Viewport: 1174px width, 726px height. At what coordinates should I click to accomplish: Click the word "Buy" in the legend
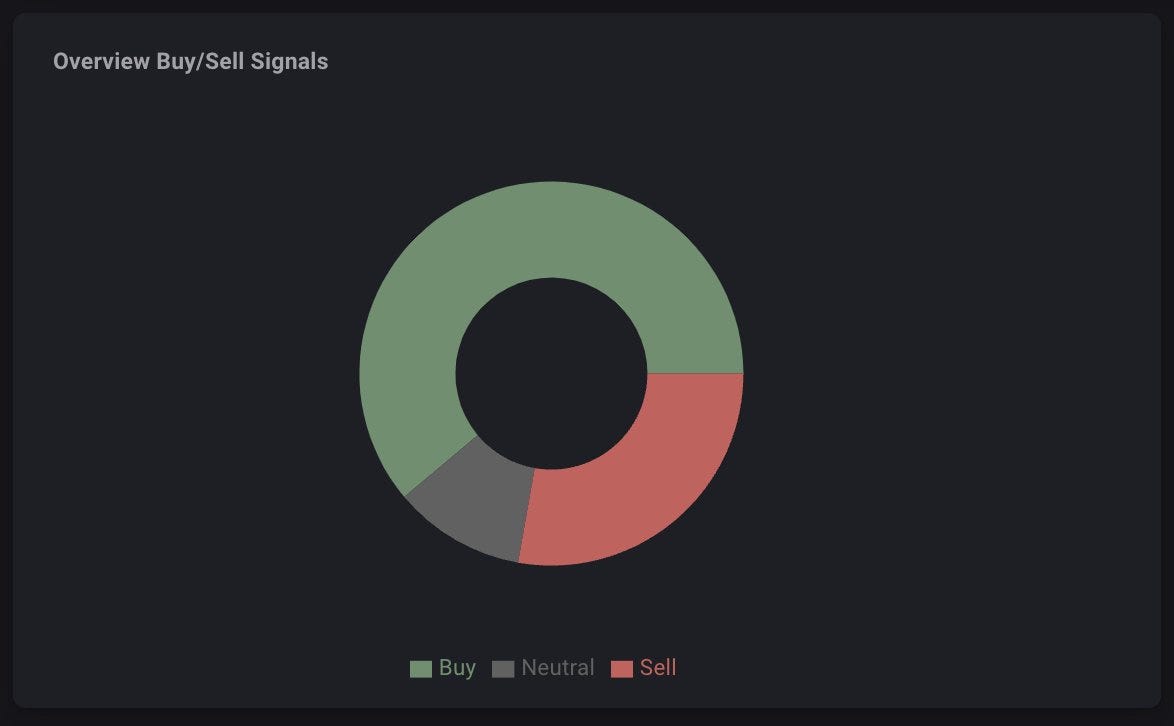pos(457,668)
